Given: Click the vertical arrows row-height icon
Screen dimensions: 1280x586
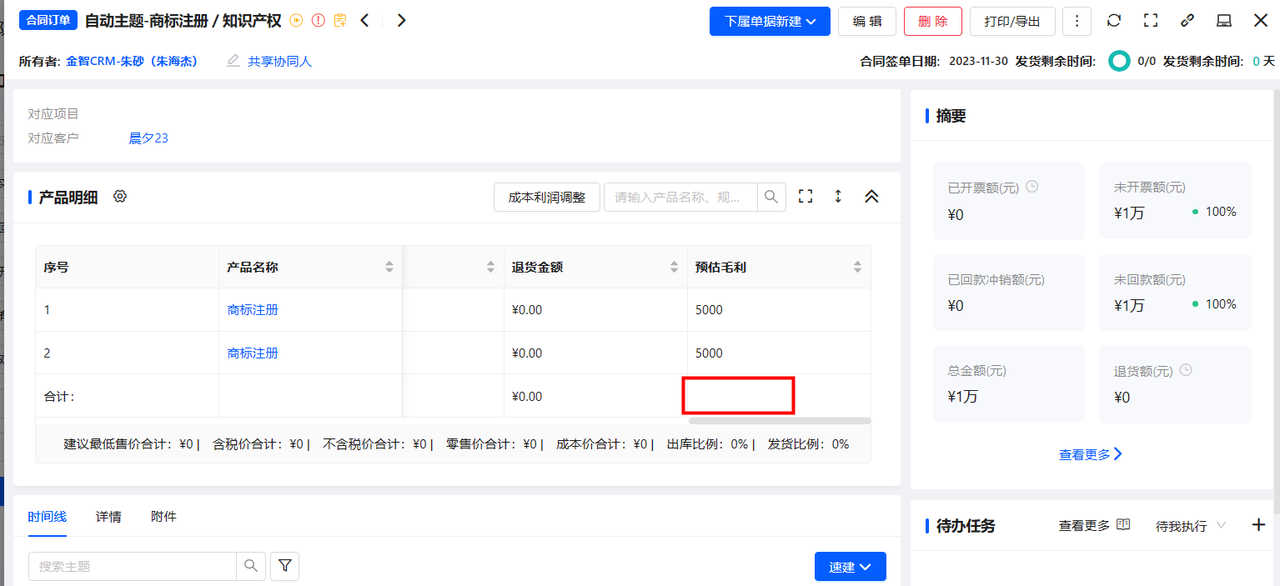Looking at the screenshot, I should [838, 197].
